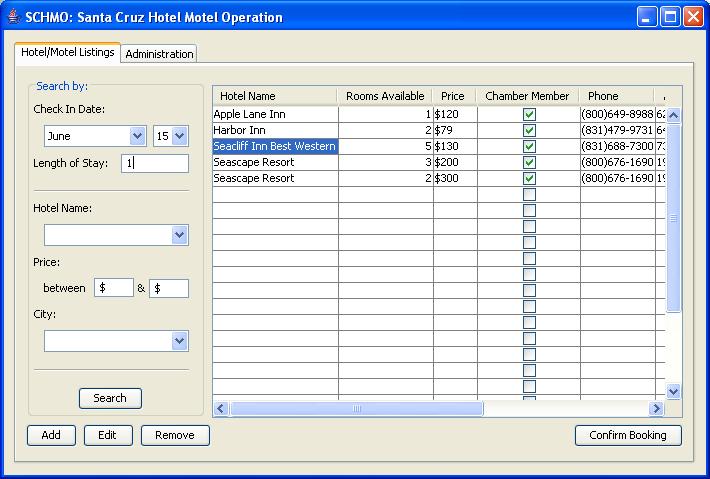Toggle Chamber Member checkbox for Seacliff Inn Best Western
710x479 pixels.
pyautogui.click(x=529, y=146)
